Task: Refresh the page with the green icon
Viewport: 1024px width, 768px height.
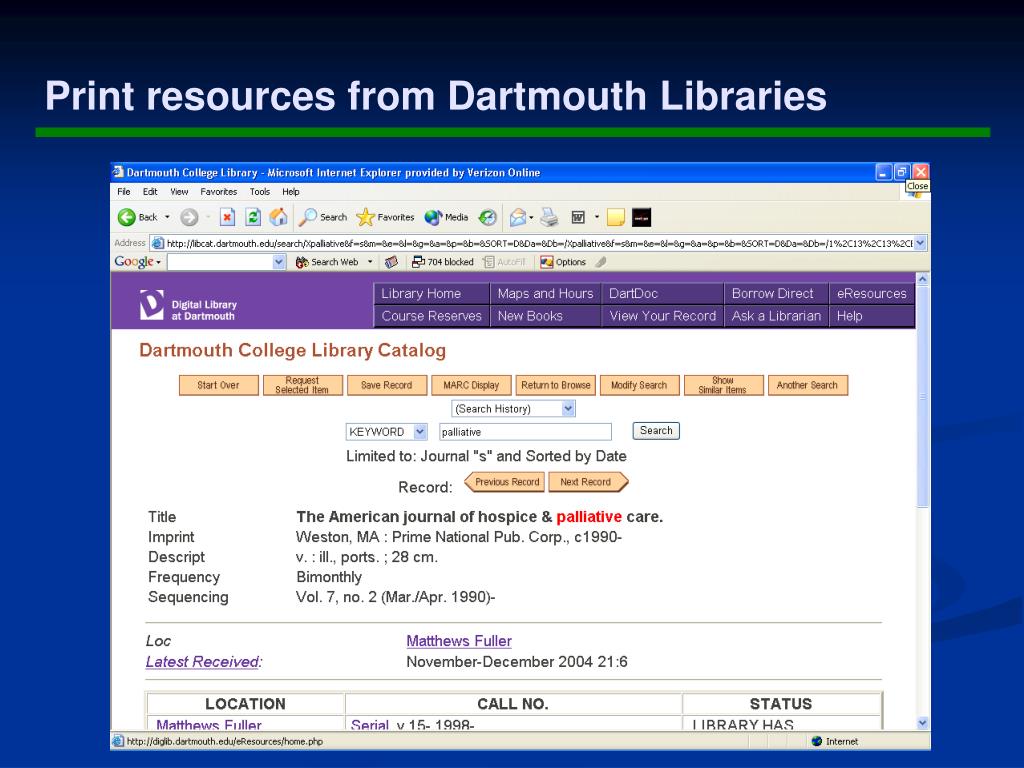Action: [253, 217]
